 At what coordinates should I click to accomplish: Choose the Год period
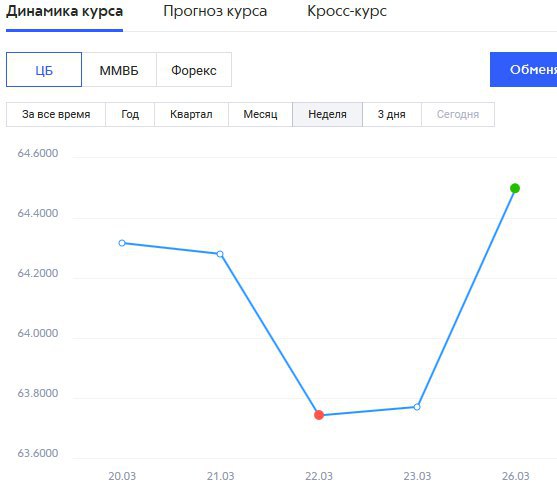pyautogui.click(x=130, y=114)
